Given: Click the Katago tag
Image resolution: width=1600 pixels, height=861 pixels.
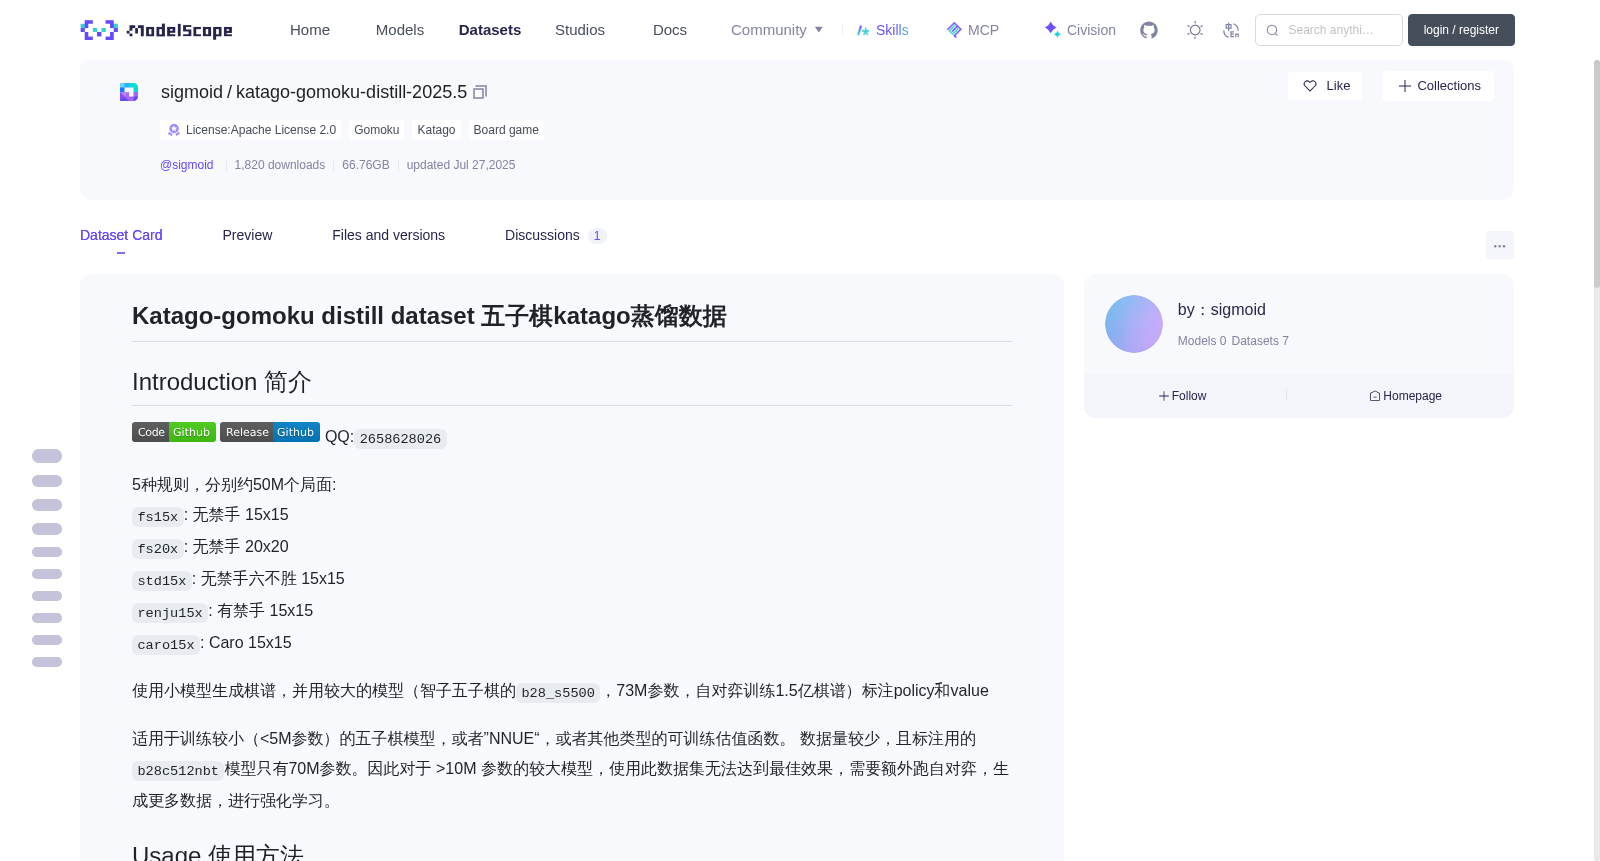Looking at the screenshot, I should tap(436, 130).
